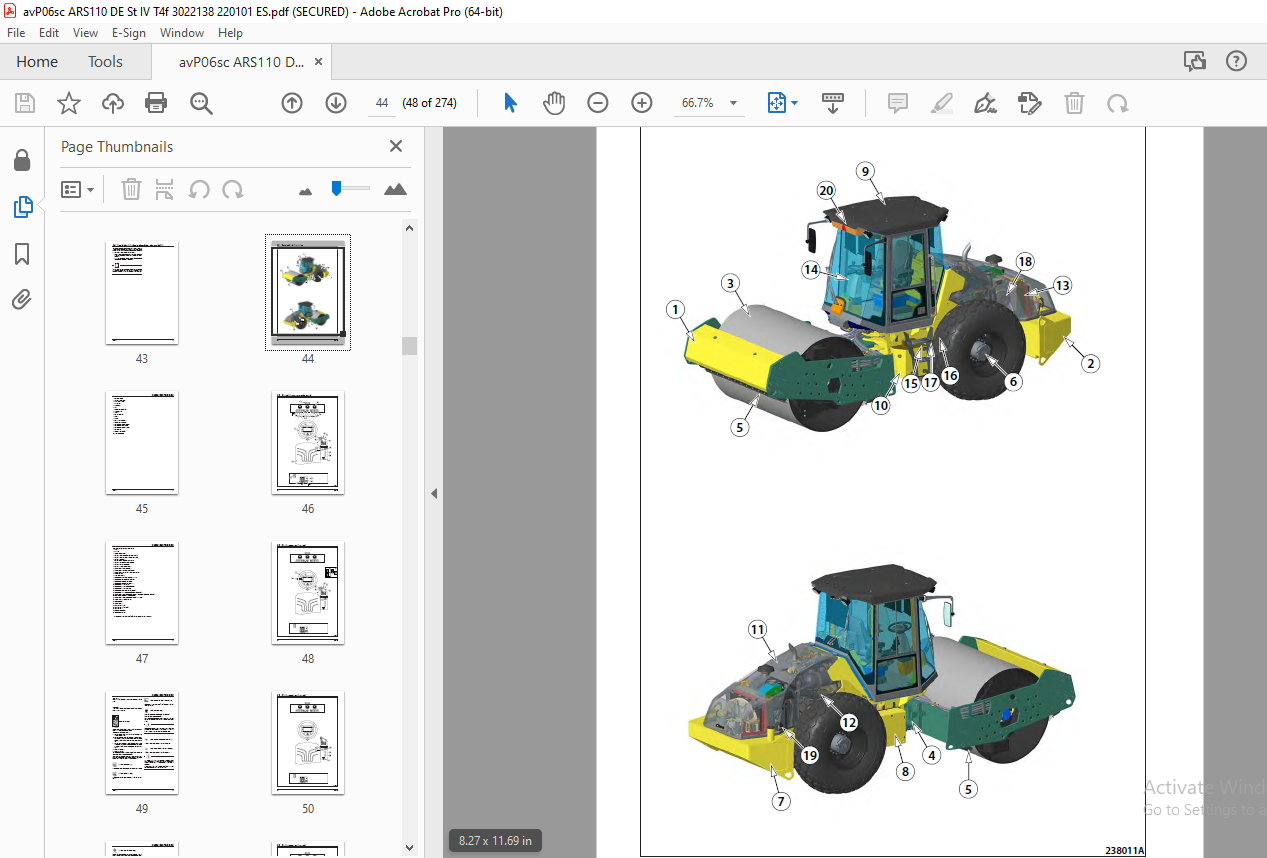Enlarge thumbnail size large mountain icon
This screenshot has height=858, width=1267.
tap(395, 188)
